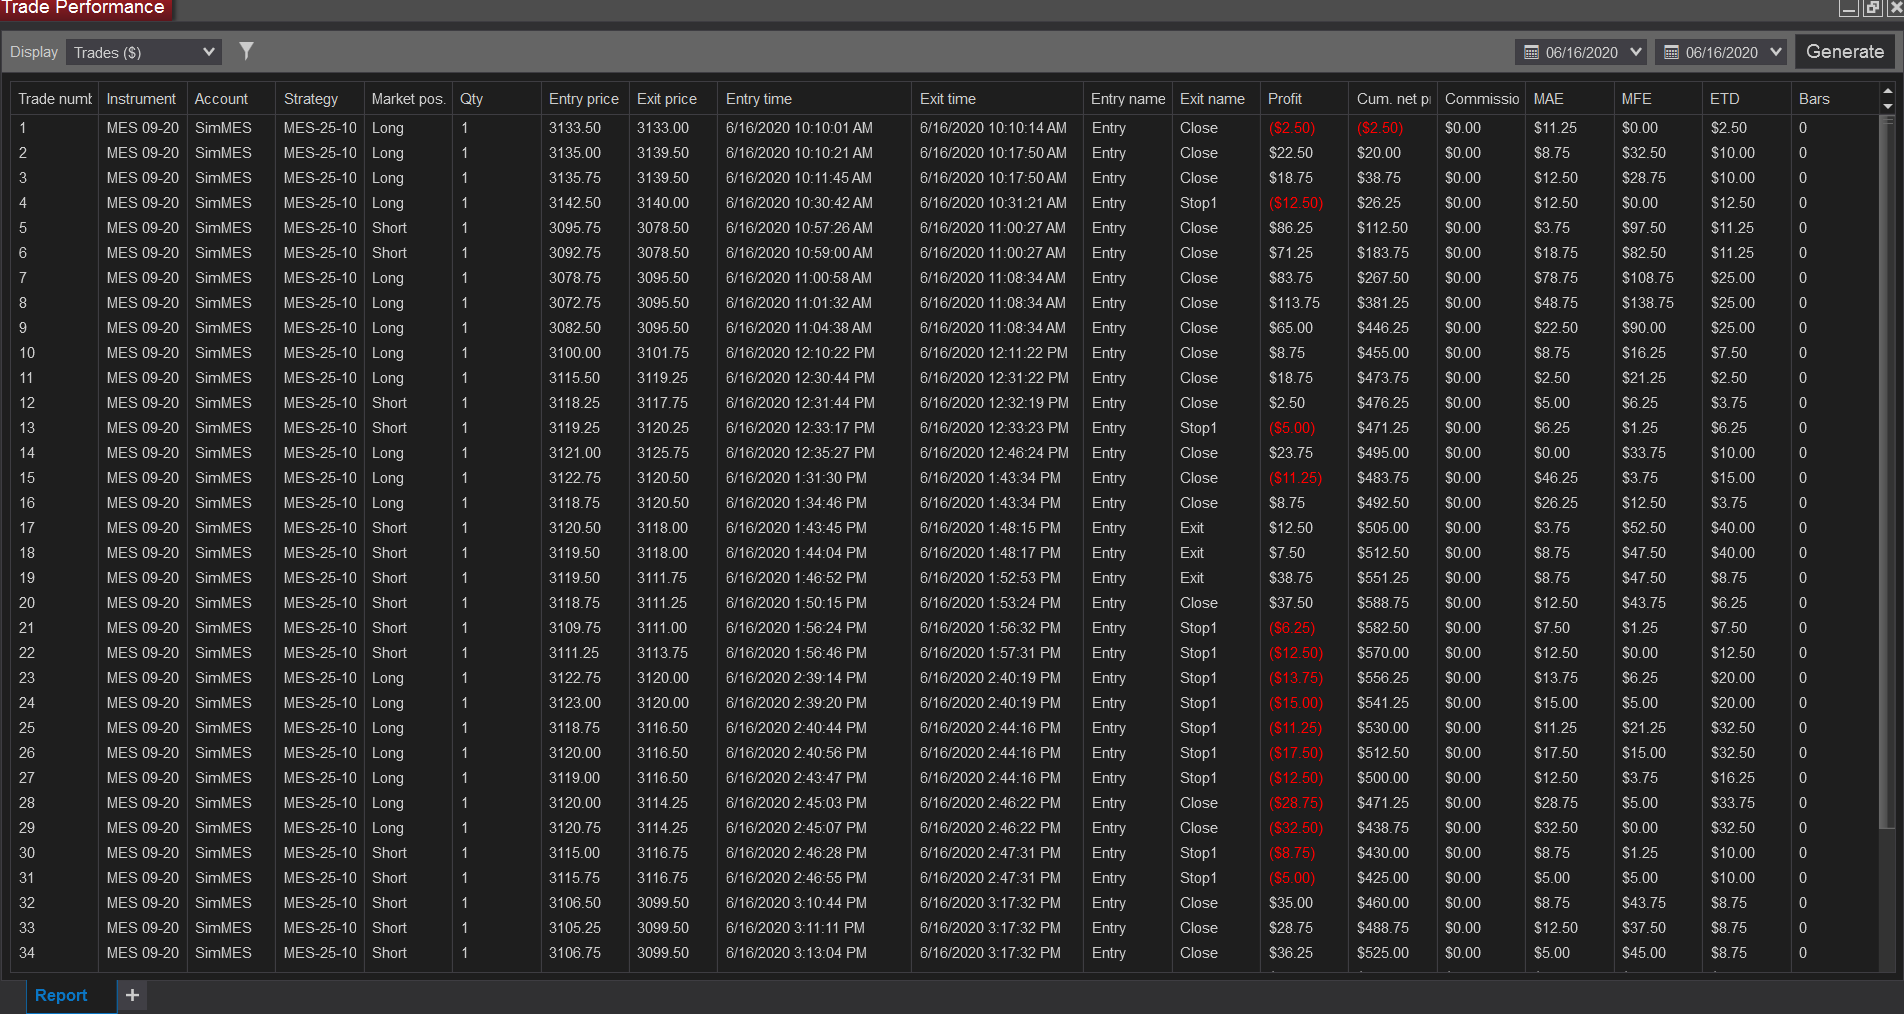Sort by Bars column header

pyautogui.click(x=1834, y=99)
